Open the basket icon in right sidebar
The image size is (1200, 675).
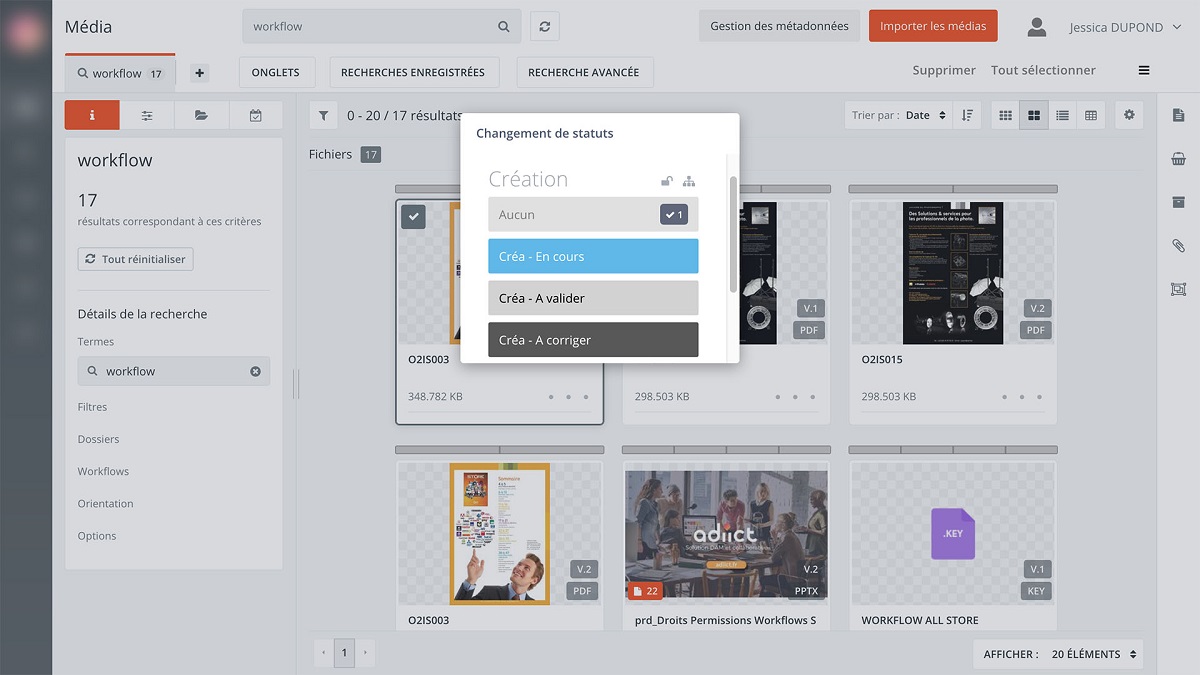pos(1178,159)
